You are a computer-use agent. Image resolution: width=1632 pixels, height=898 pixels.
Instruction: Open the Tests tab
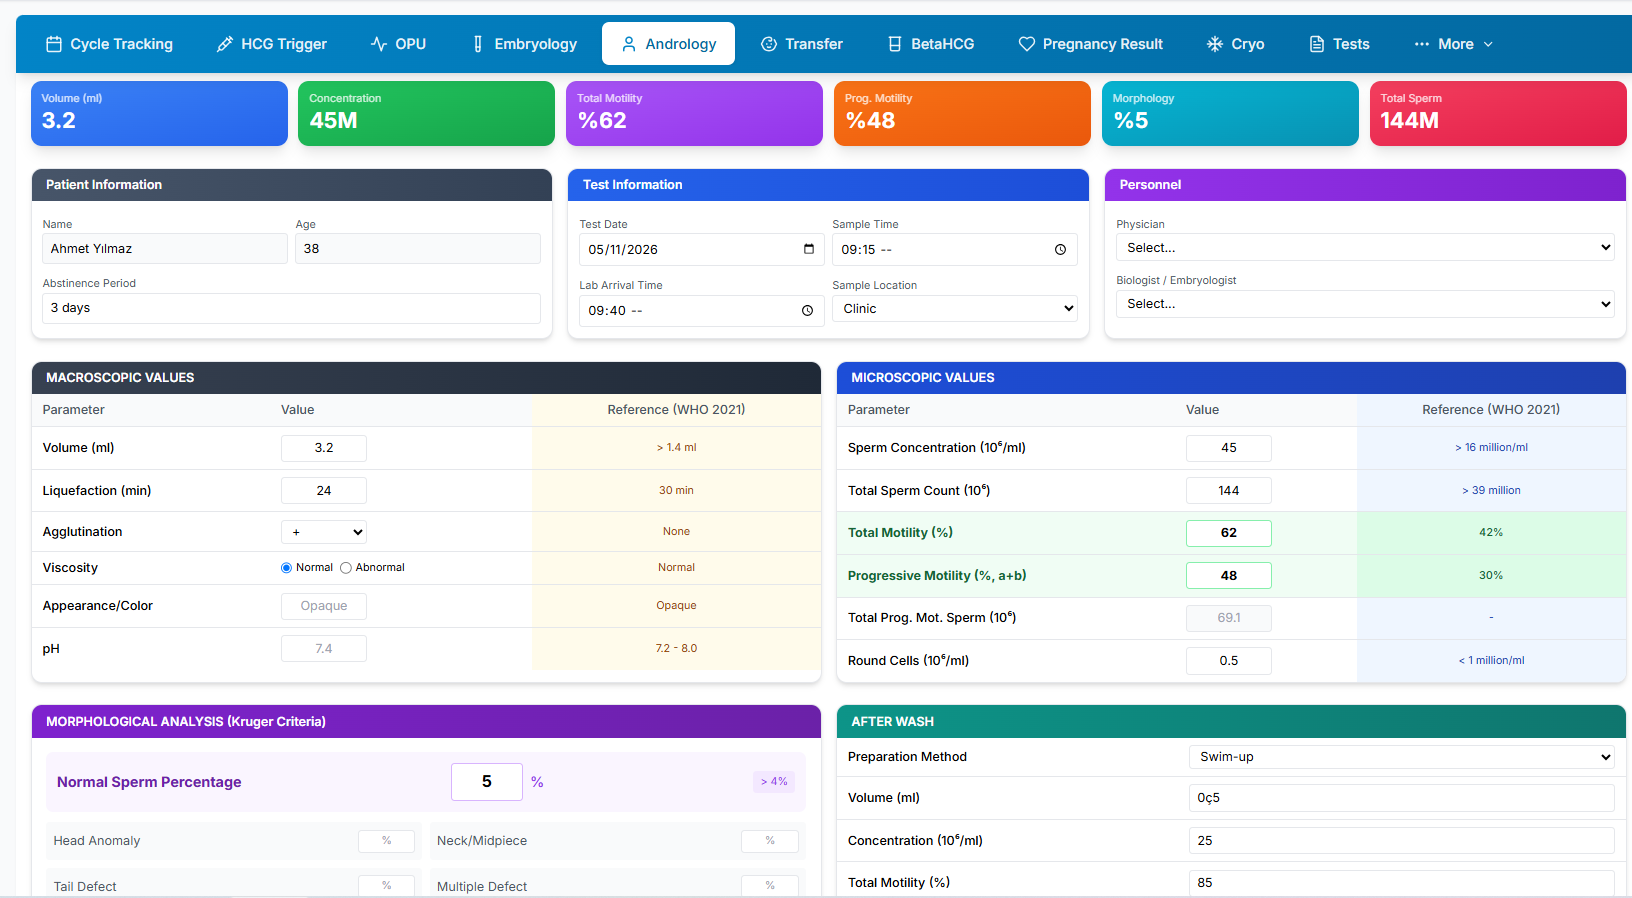pyautogui.click(x=1339, y=44)
